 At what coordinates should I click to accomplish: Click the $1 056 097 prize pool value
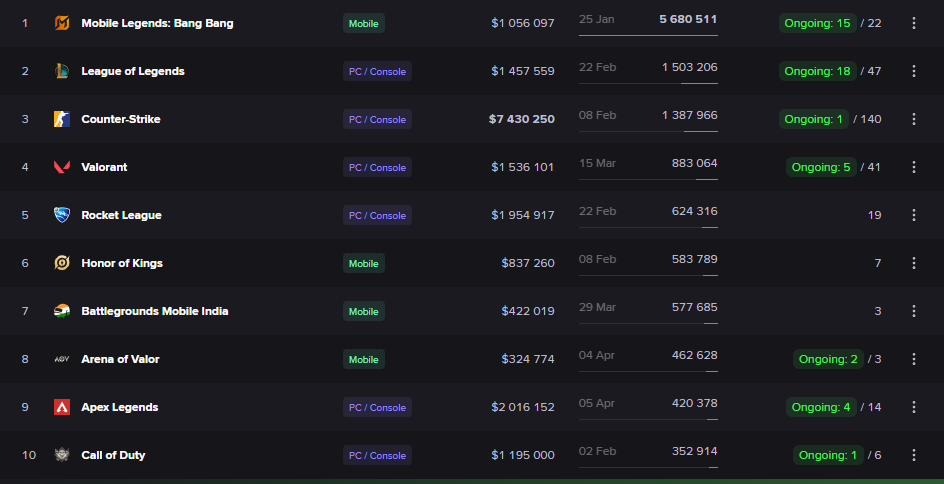(523, 23)
